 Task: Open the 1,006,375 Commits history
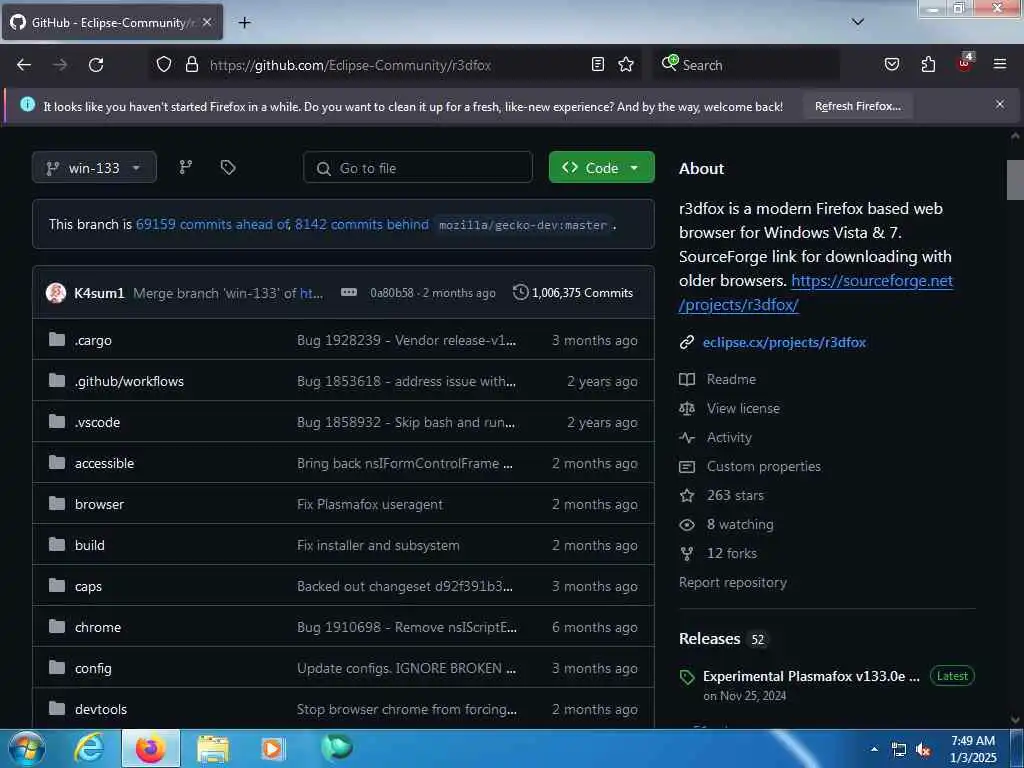pyautogui.click(x=573, y=293)
